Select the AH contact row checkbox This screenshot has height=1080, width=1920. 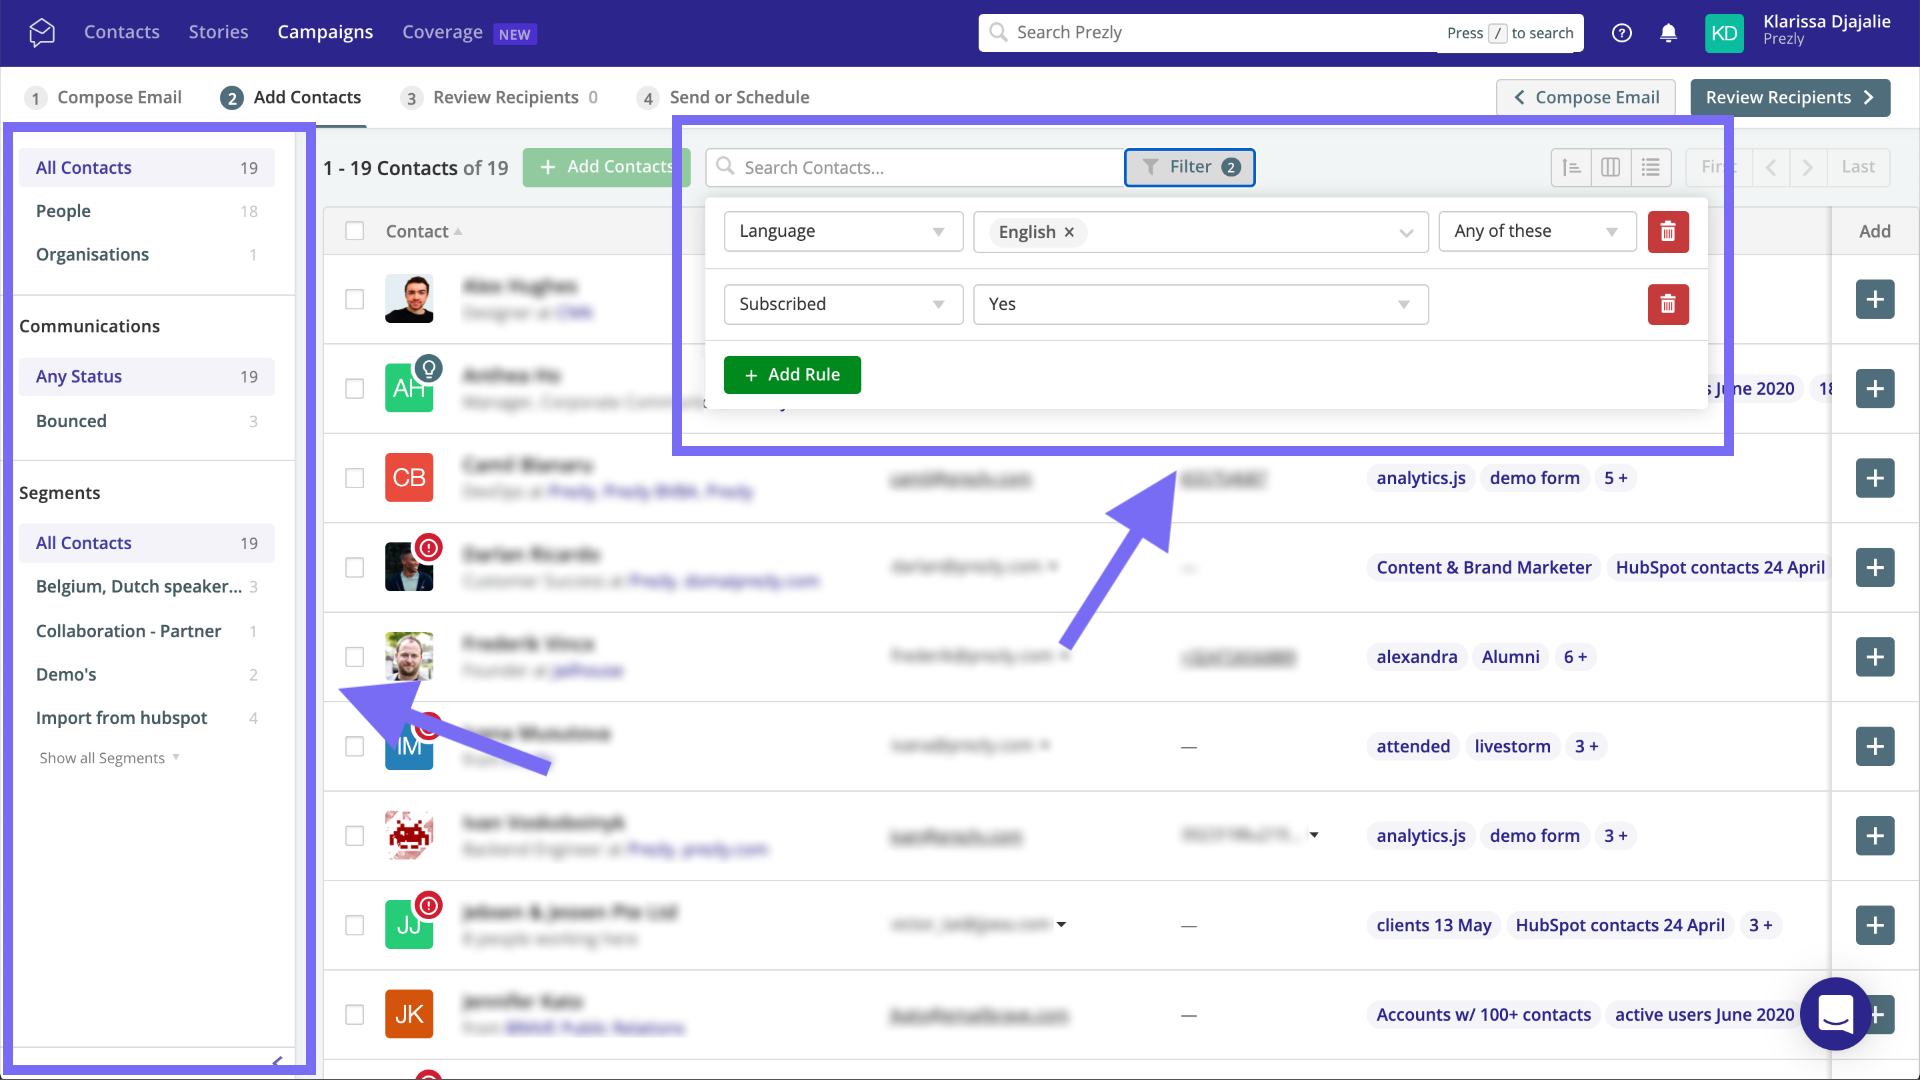354,388
